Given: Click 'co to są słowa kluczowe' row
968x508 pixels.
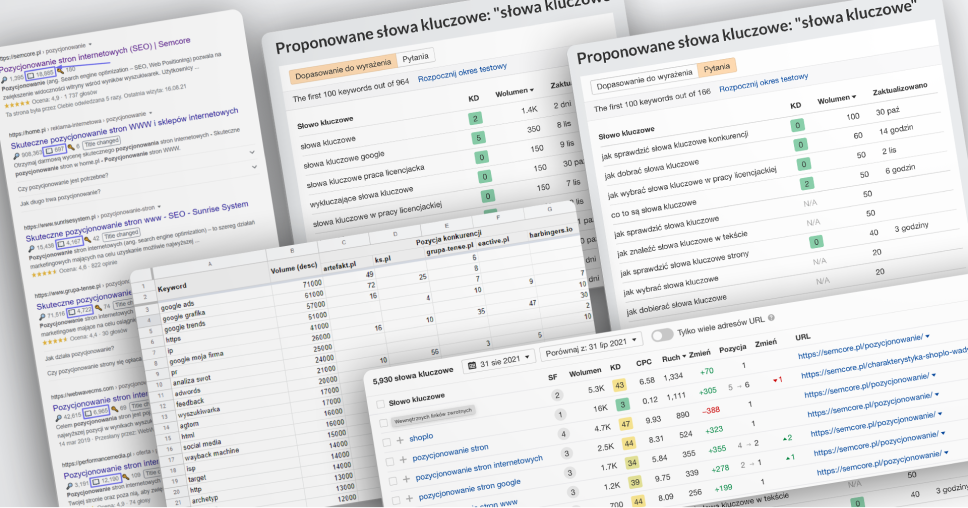Looking at the screenshot, I should coord(653,209).
